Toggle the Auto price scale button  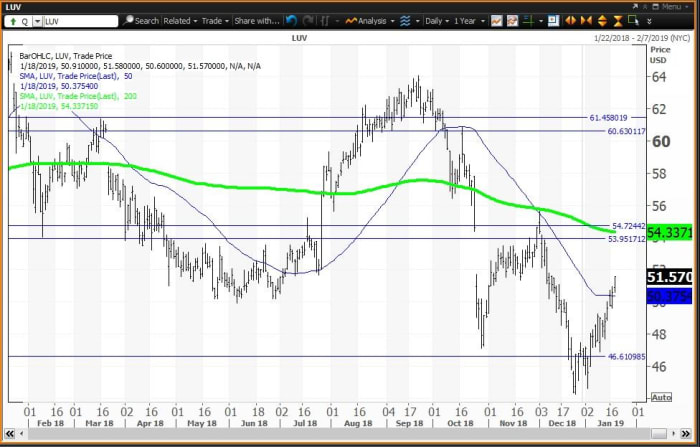tap(660, 397)
